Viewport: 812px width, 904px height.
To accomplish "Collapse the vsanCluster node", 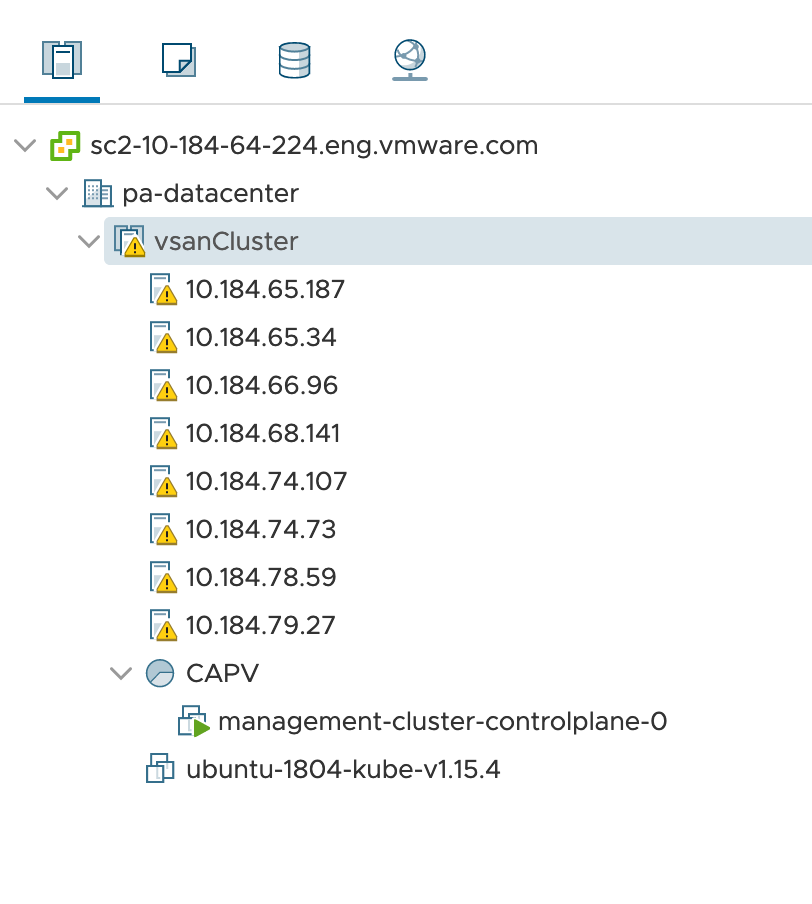I will (88, 241).
